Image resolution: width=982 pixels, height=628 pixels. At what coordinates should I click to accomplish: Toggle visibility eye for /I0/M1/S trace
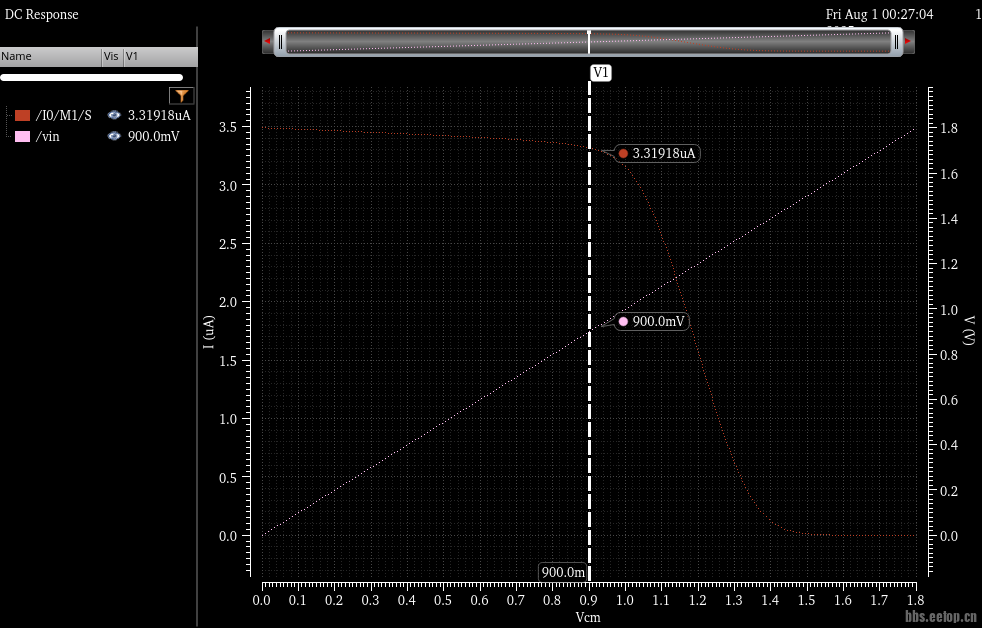[114, 115]
